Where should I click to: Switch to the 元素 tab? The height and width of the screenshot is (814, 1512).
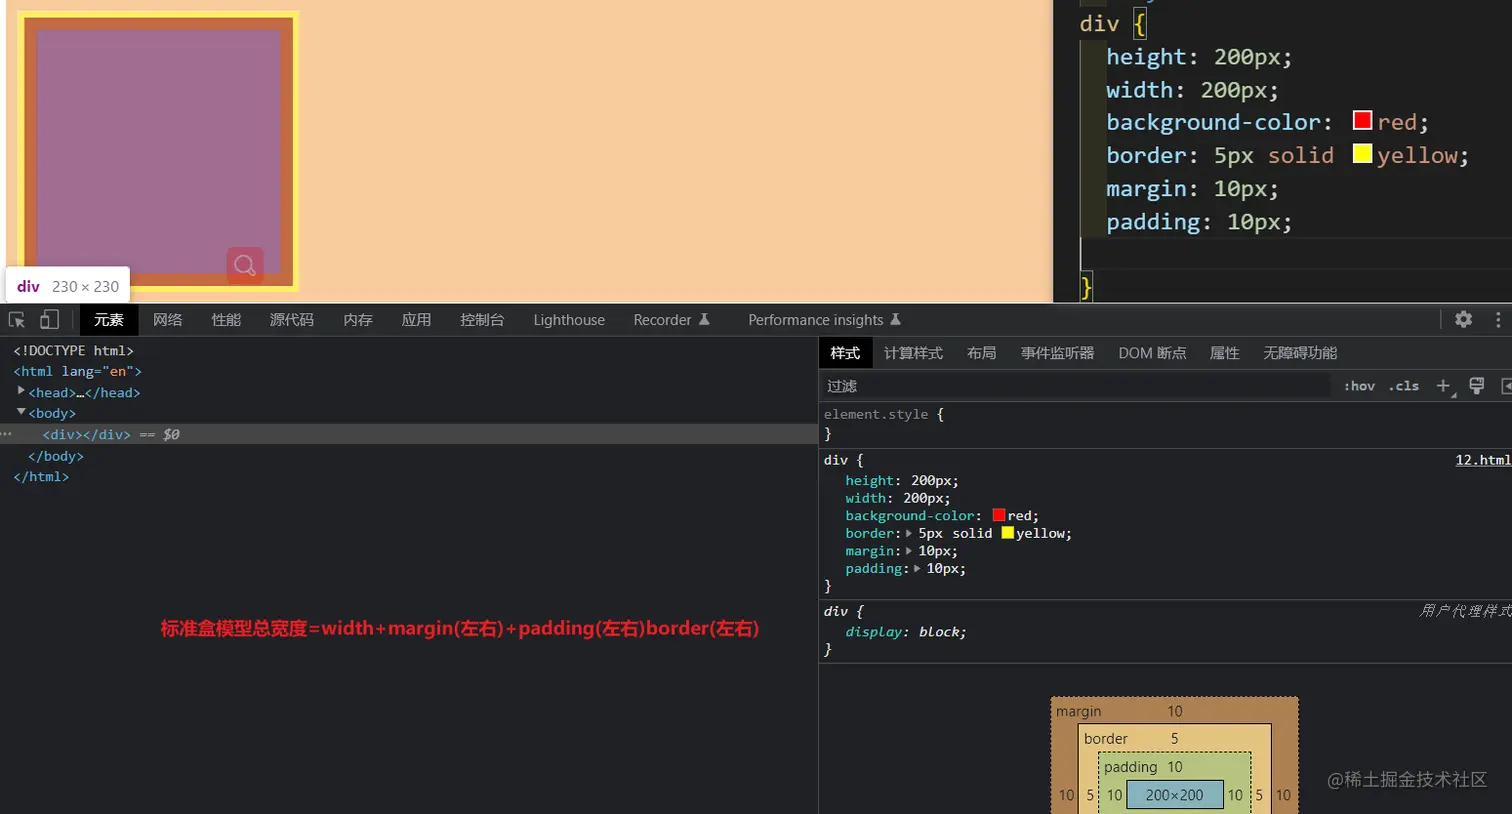click(109, 320)
